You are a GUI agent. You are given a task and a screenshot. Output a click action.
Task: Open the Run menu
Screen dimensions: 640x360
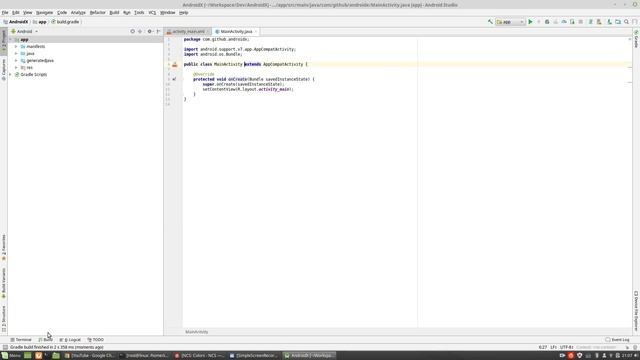(x=127, y=13)
